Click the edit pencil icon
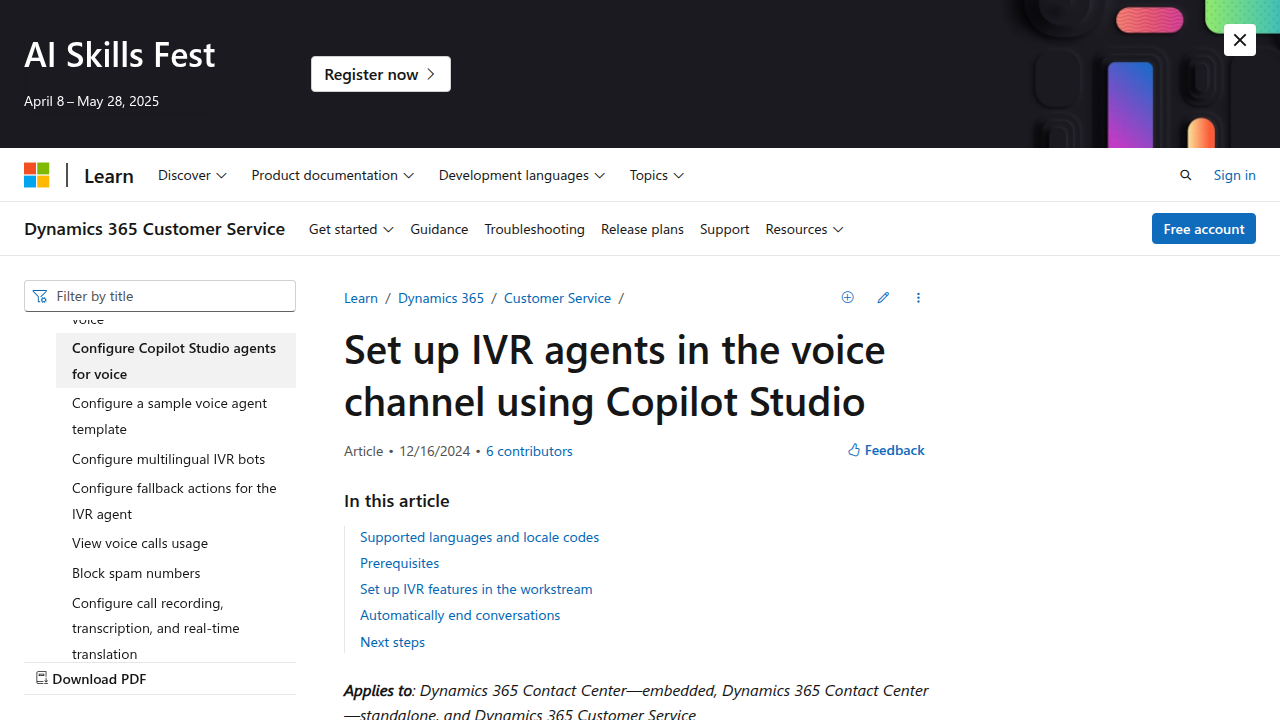The image size is (1280, 720). pyautogui.click(x=883, y=298)
